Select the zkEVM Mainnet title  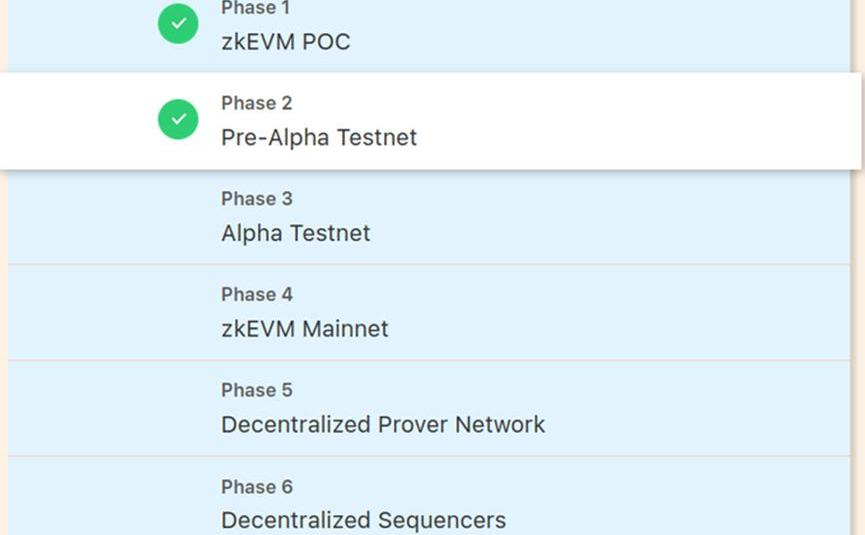tap(304, 329)
